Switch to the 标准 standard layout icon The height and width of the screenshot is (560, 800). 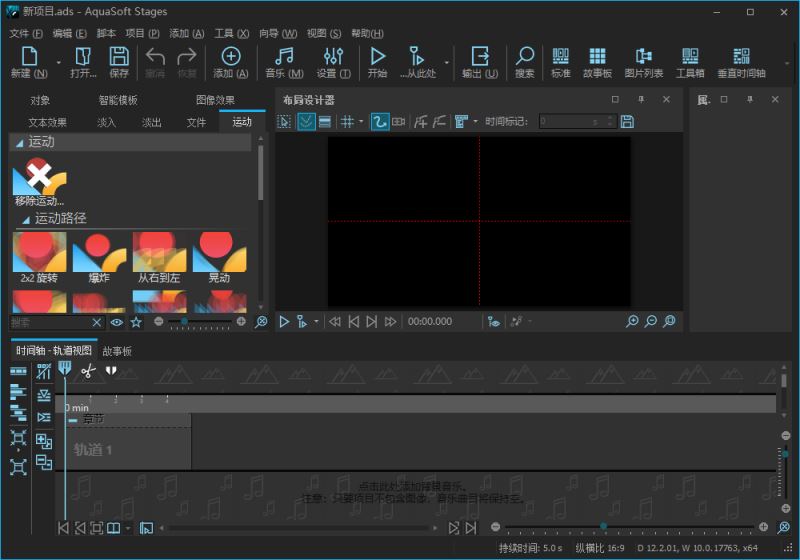(560, 62)
